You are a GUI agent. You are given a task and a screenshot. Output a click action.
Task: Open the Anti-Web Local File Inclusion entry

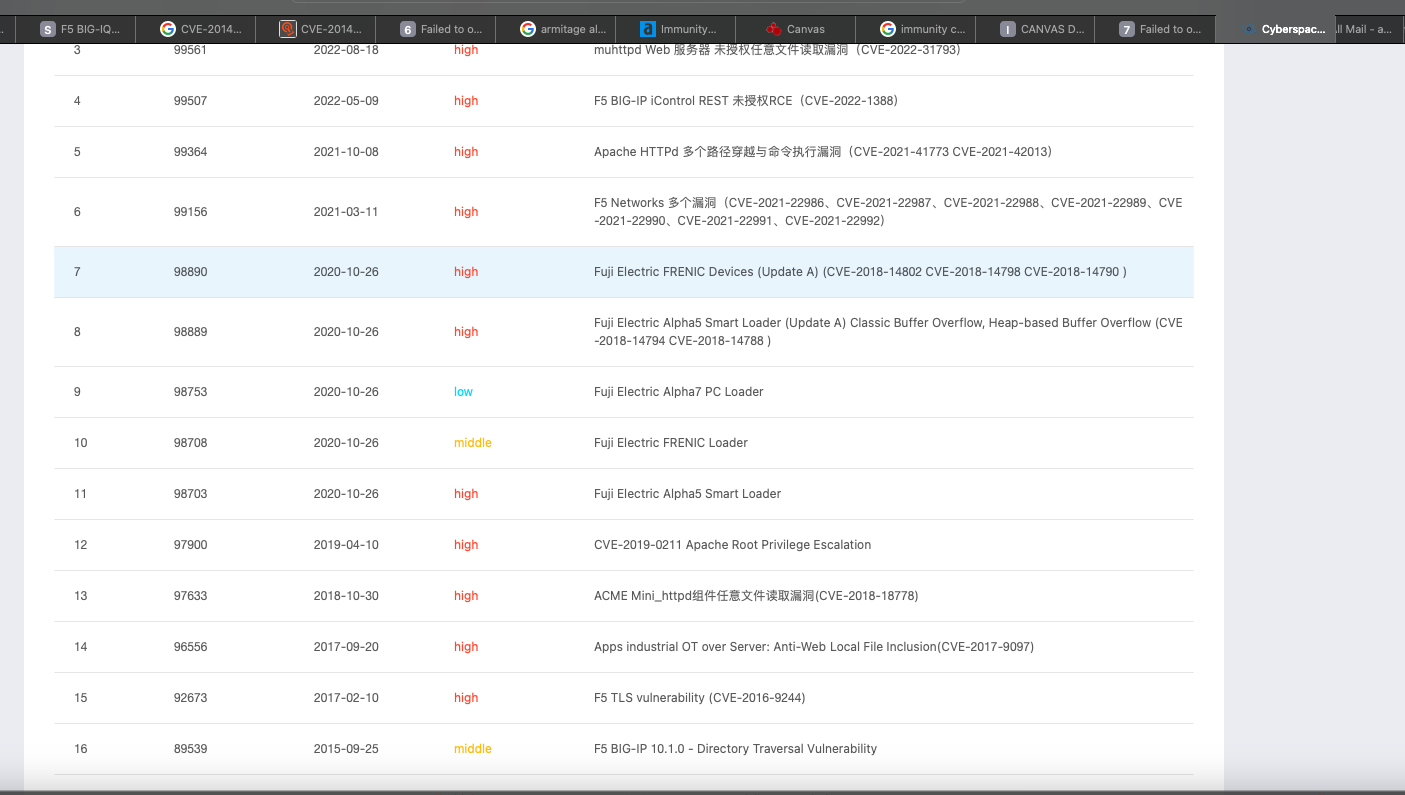[x=814, y=647]
